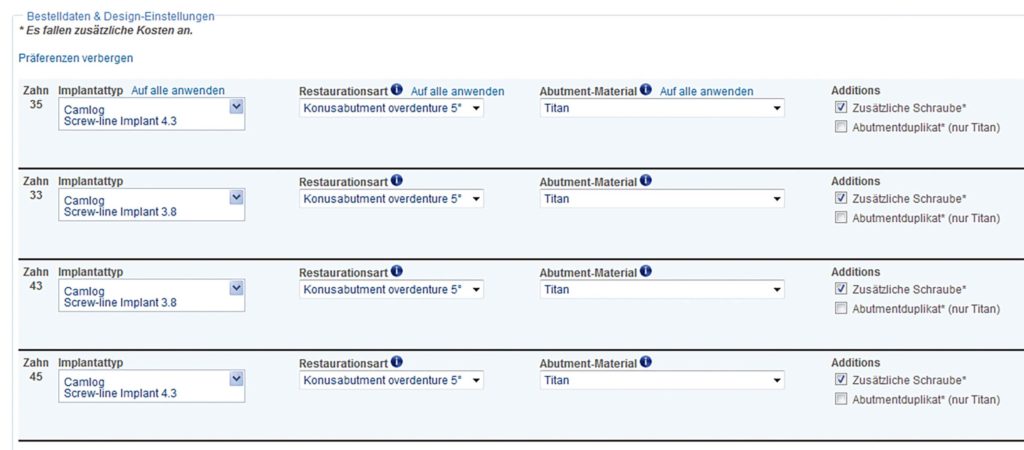This screenshot has height=450, width=1024.
Task: Click info icon beside Abutment-Material for tooth 35
Action: (x=646, y=90)
